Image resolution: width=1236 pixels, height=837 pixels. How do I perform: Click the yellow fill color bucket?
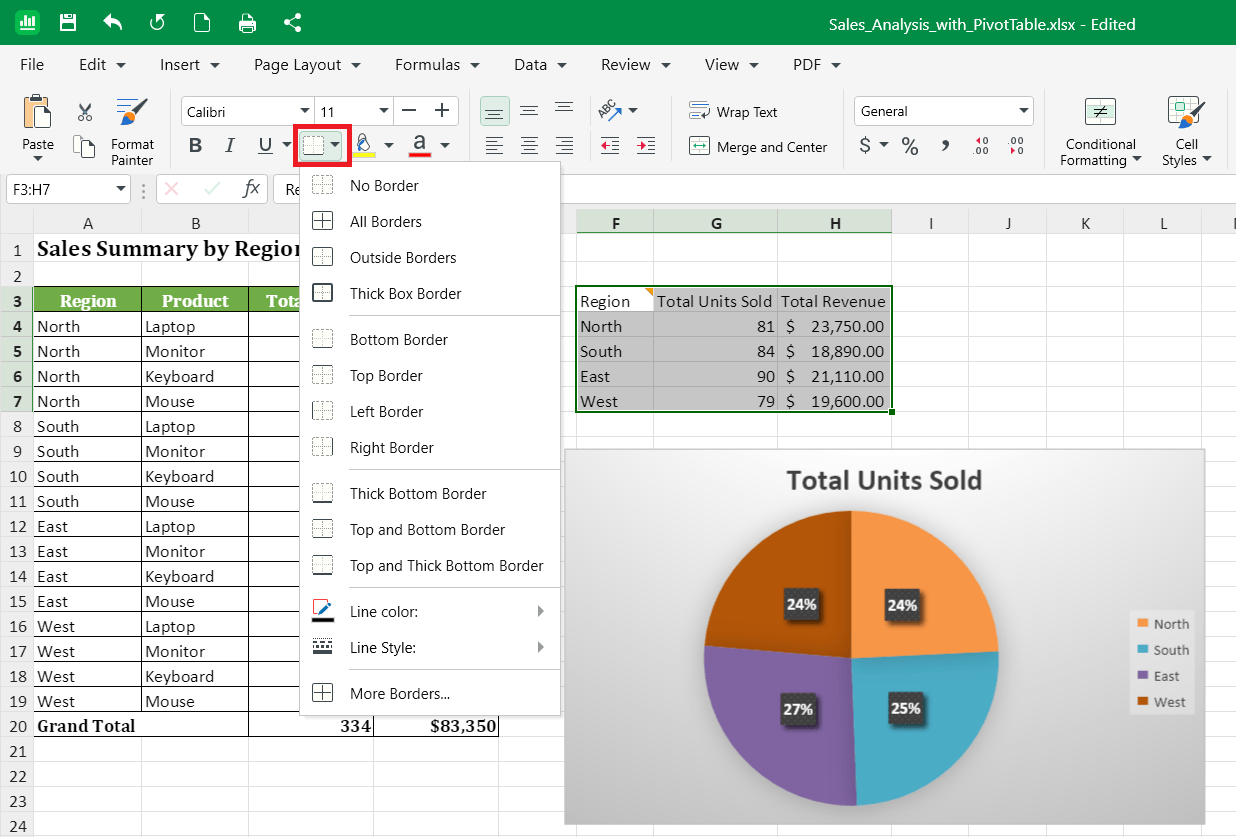click(365, 146)
